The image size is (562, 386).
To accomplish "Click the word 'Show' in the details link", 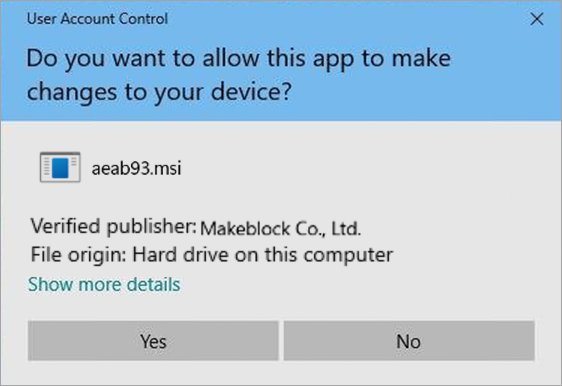I will (x=51, y=284).
